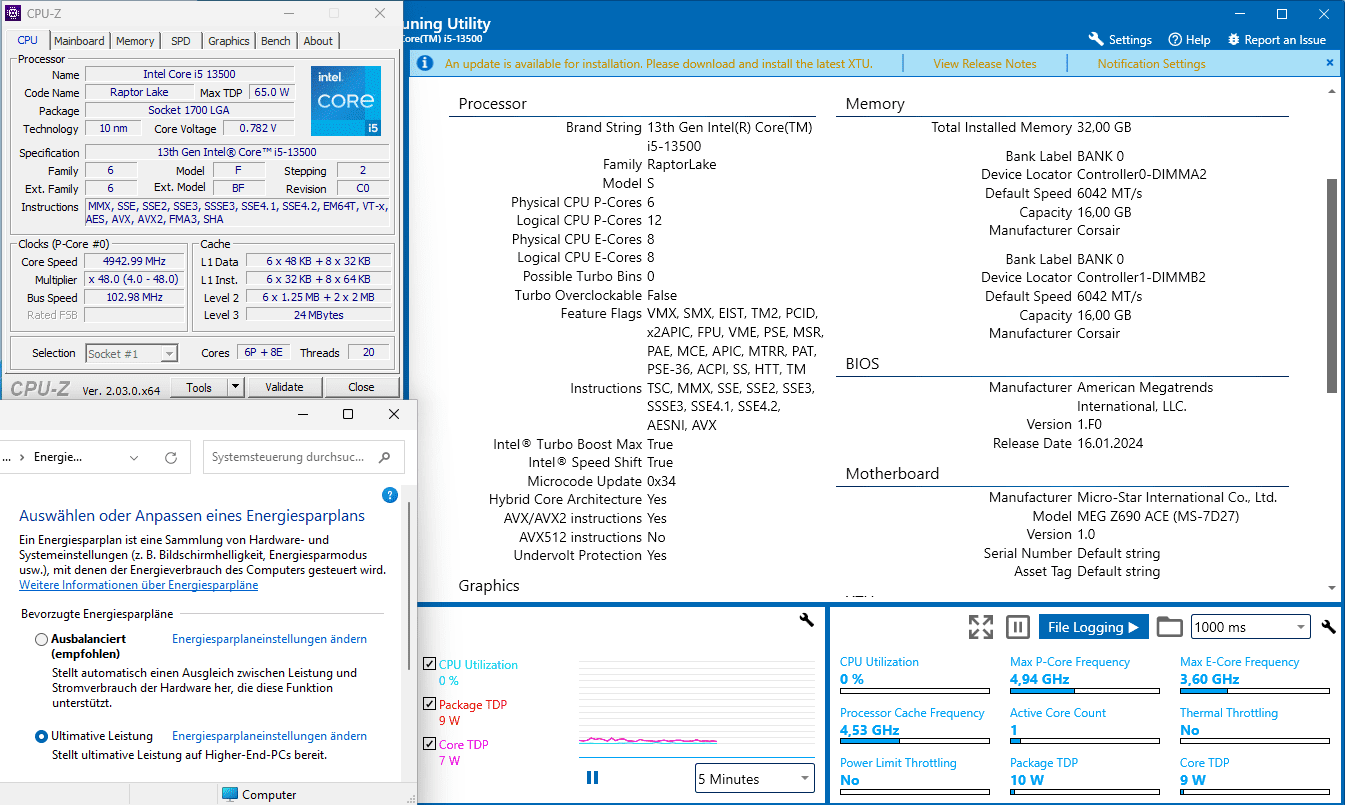Screen dimensions: 1345x805
Task: Click the Thermal Throttling value
Action: pos(1189,730)
